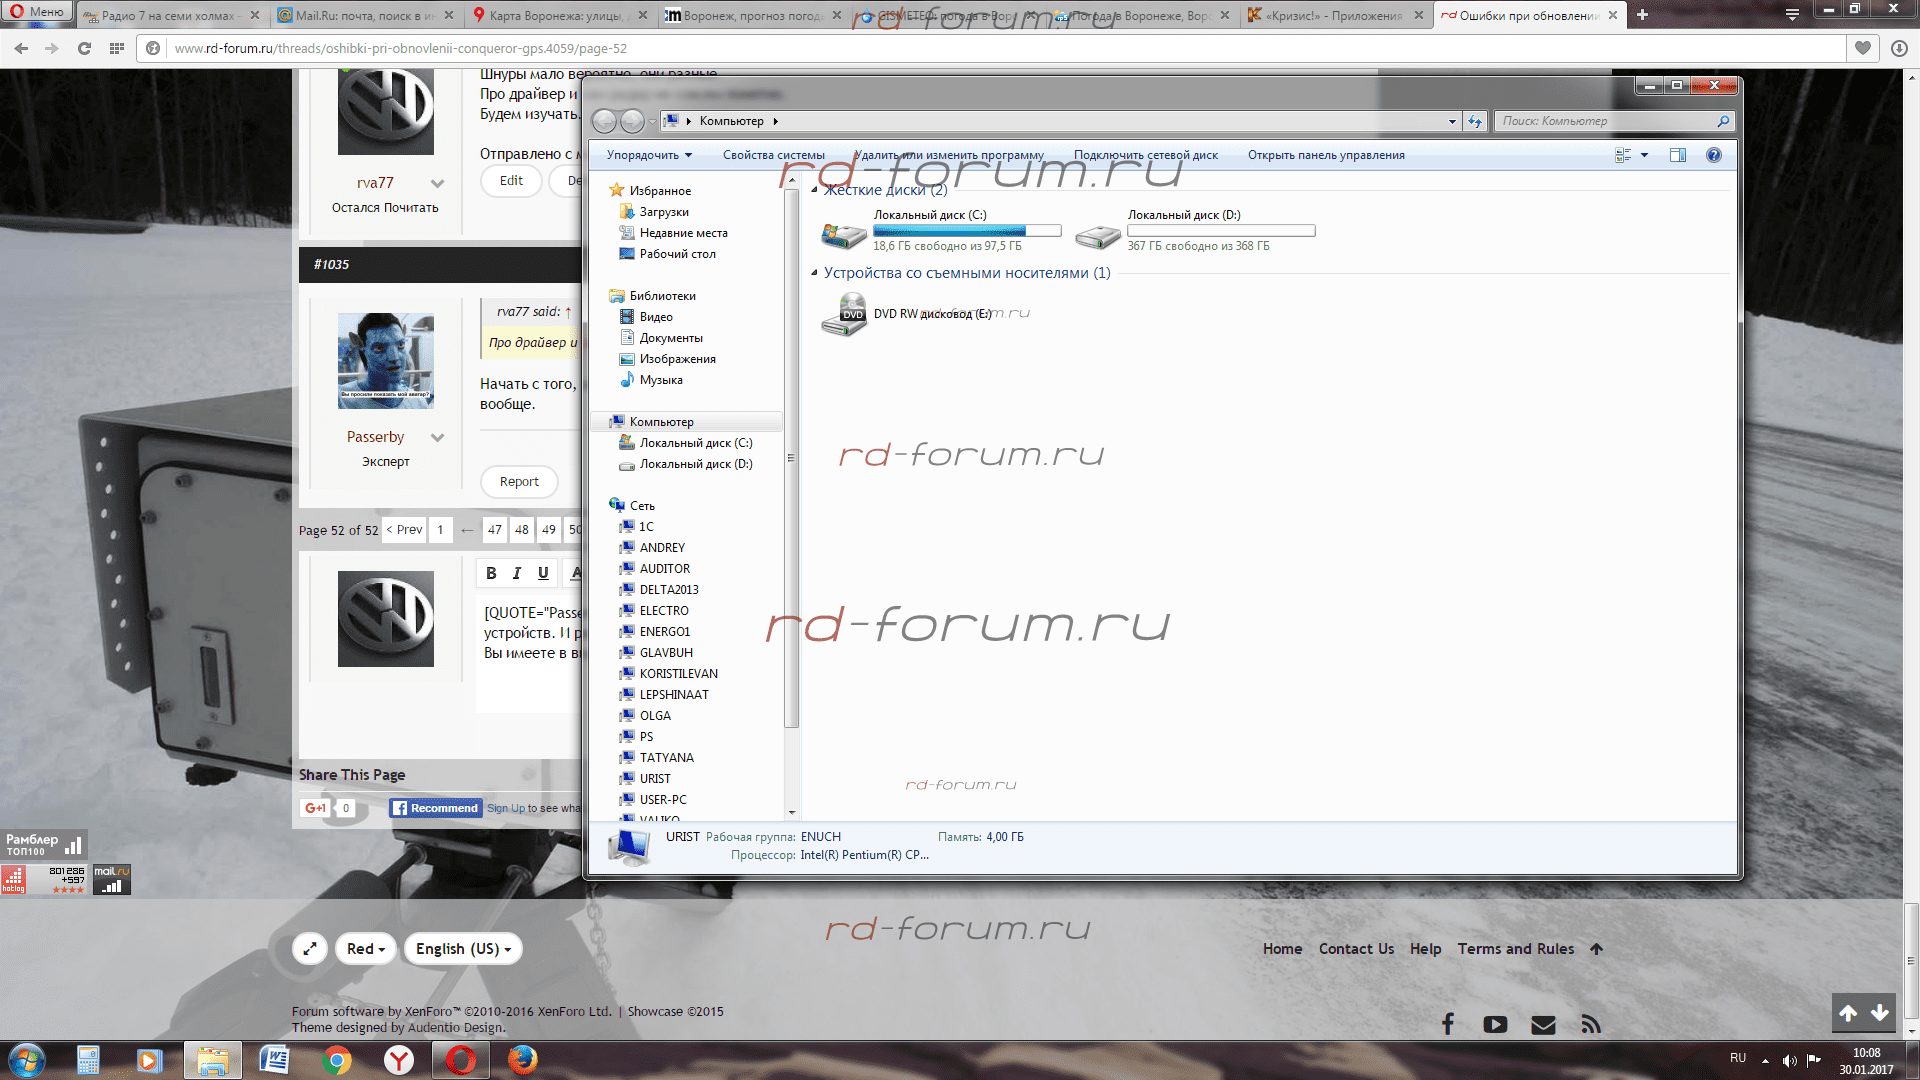The image size is (1920, 1080).
Task: Toggle the preview pane icon
Action: coord(1678,155)
